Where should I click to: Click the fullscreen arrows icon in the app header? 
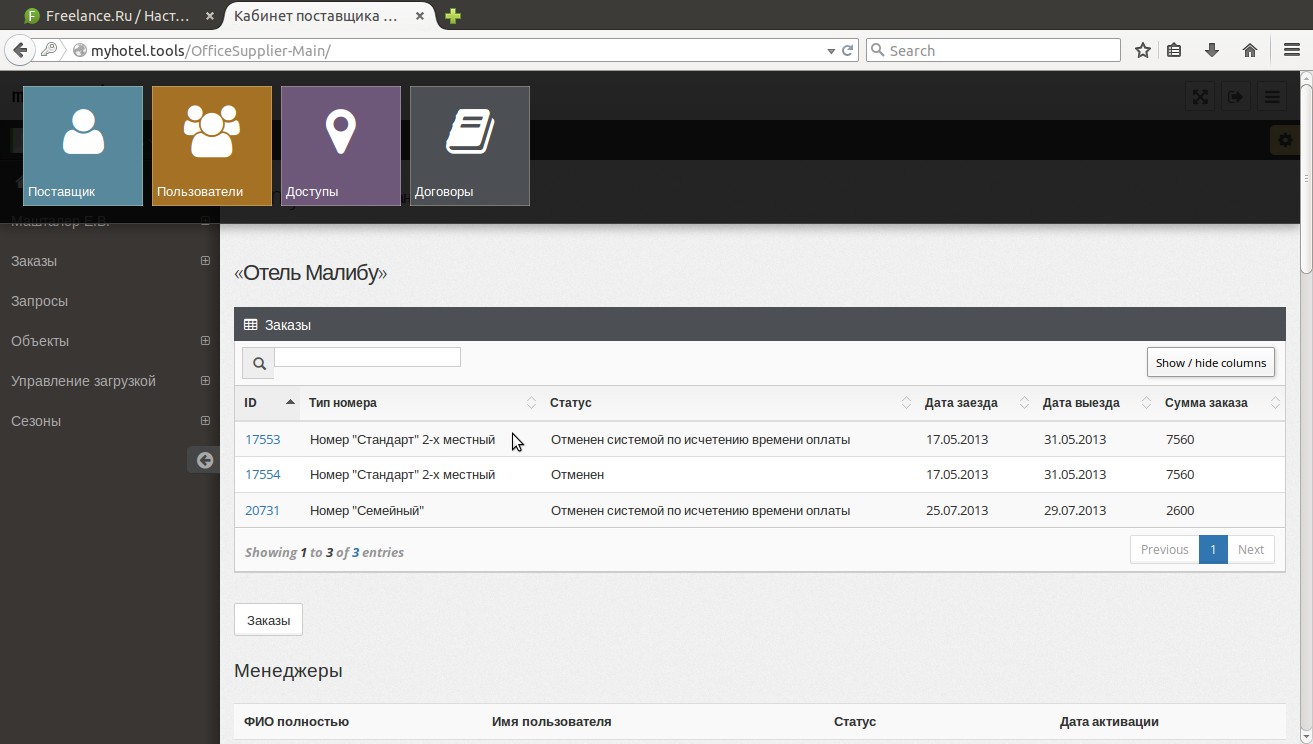click(1200, 97)
